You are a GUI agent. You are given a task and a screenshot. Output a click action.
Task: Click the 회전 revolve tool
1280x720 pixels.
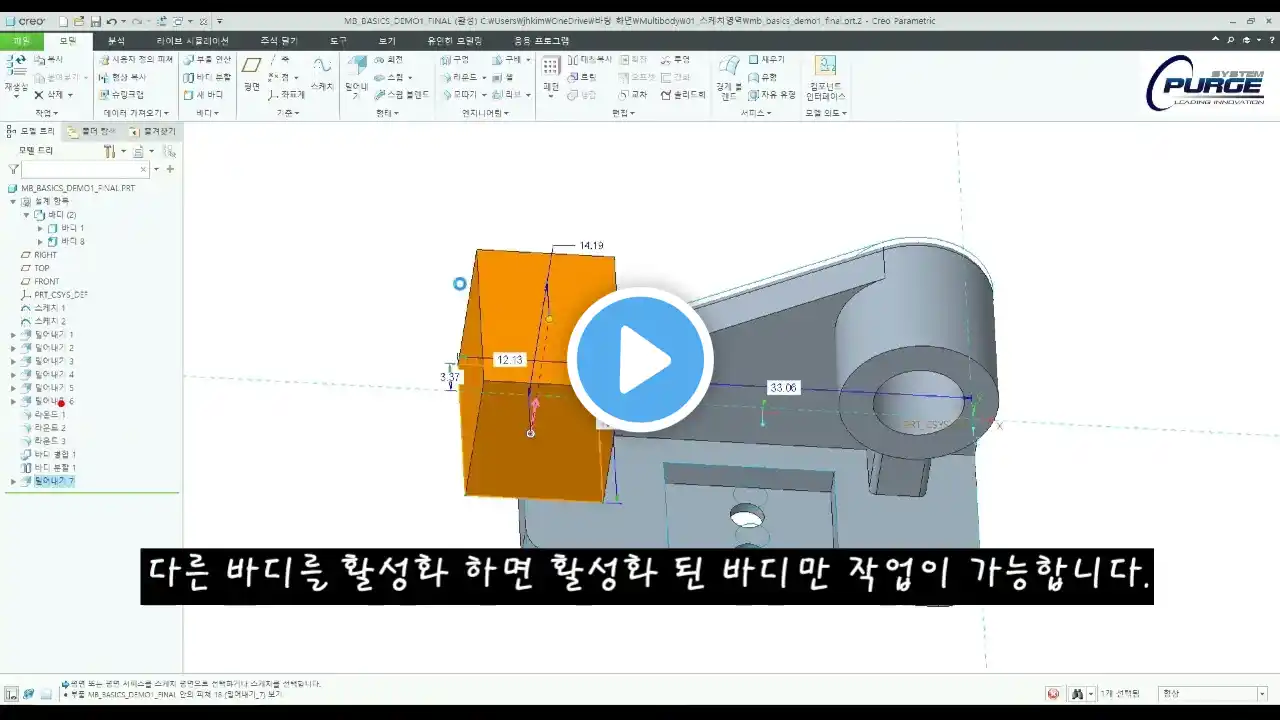[x=388, y=60]
